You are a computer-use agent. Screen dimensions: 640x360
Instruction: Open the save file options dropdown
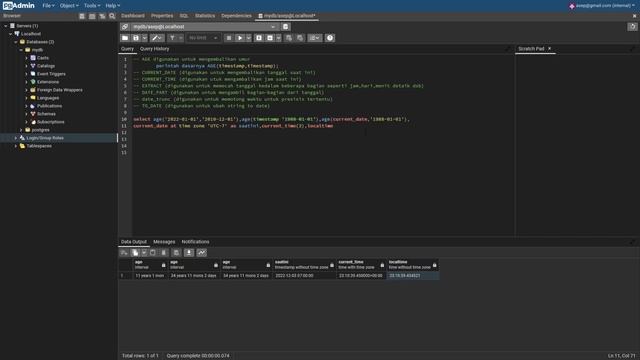coord(144,38)
